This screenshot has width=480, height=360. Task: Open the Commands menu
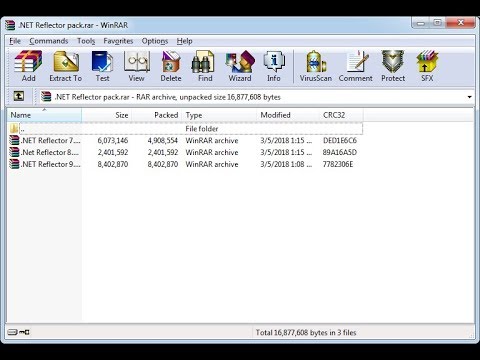tap(49, 41)
